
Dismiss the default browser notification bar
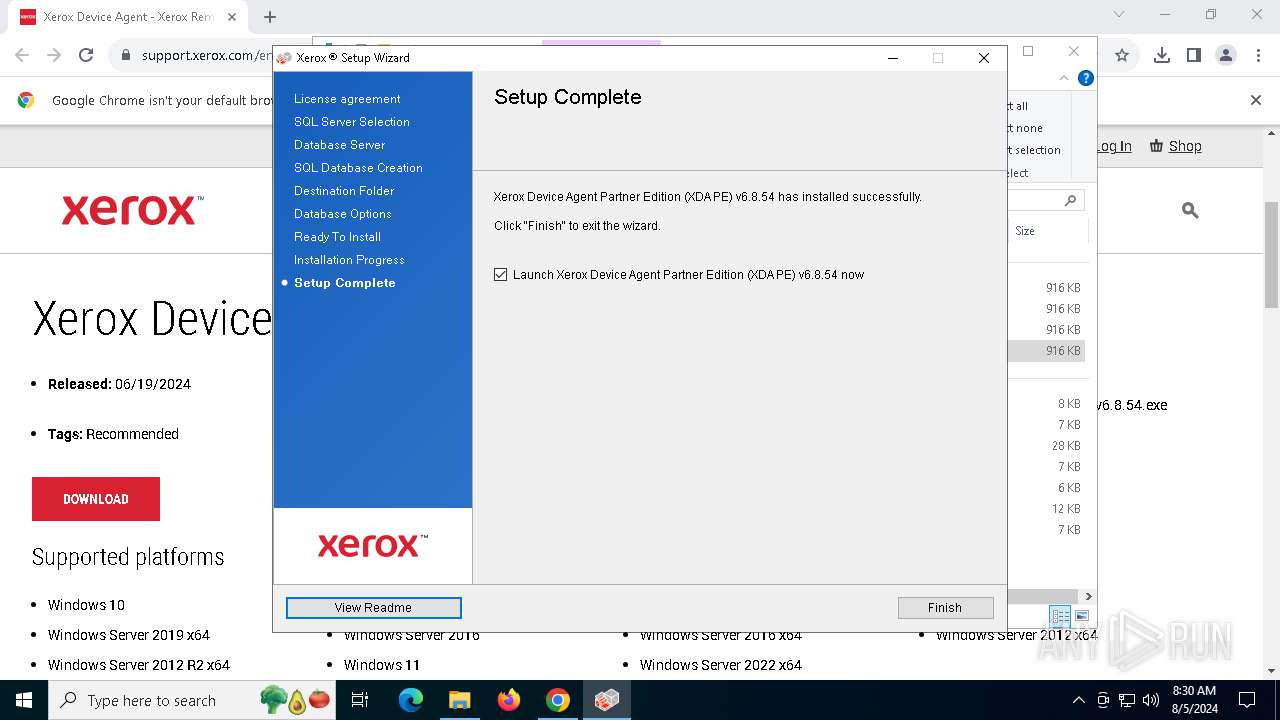(1256, 100)
